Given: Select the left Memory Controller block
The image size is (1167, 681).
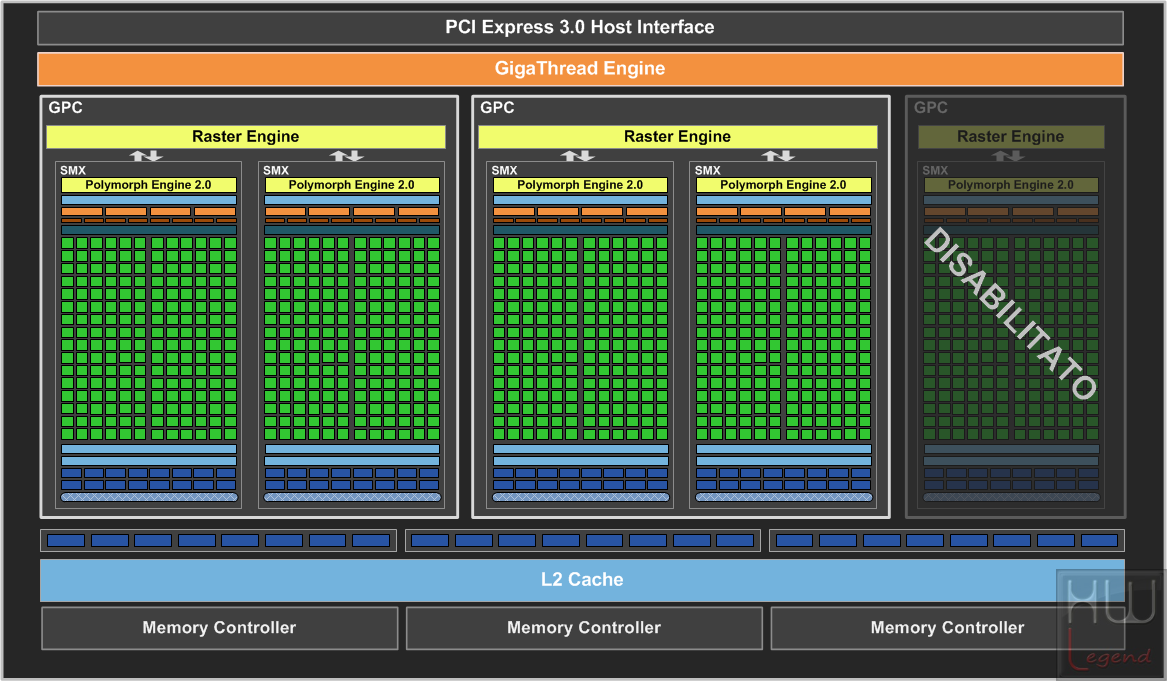Looking at the screenshot, I should [x=220, y=627].
